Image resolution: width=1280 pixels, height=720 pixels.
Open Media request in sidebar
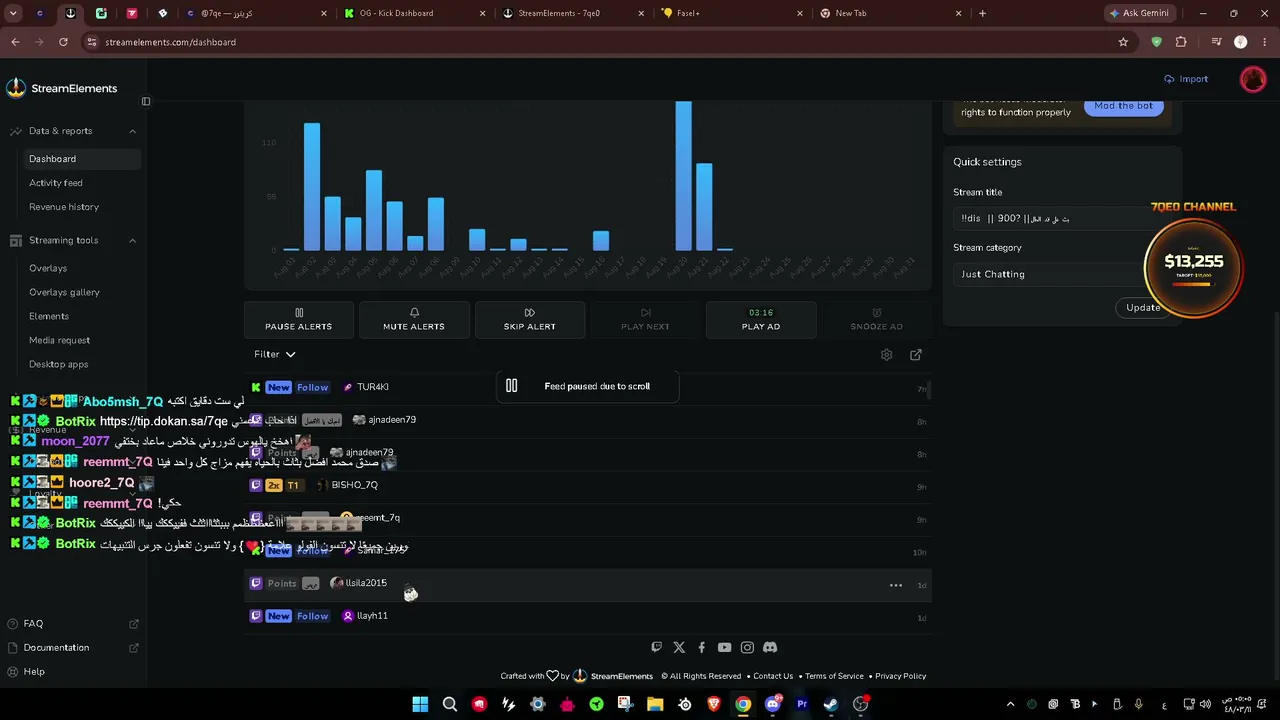pyautogui.click(x=59, y=340)
